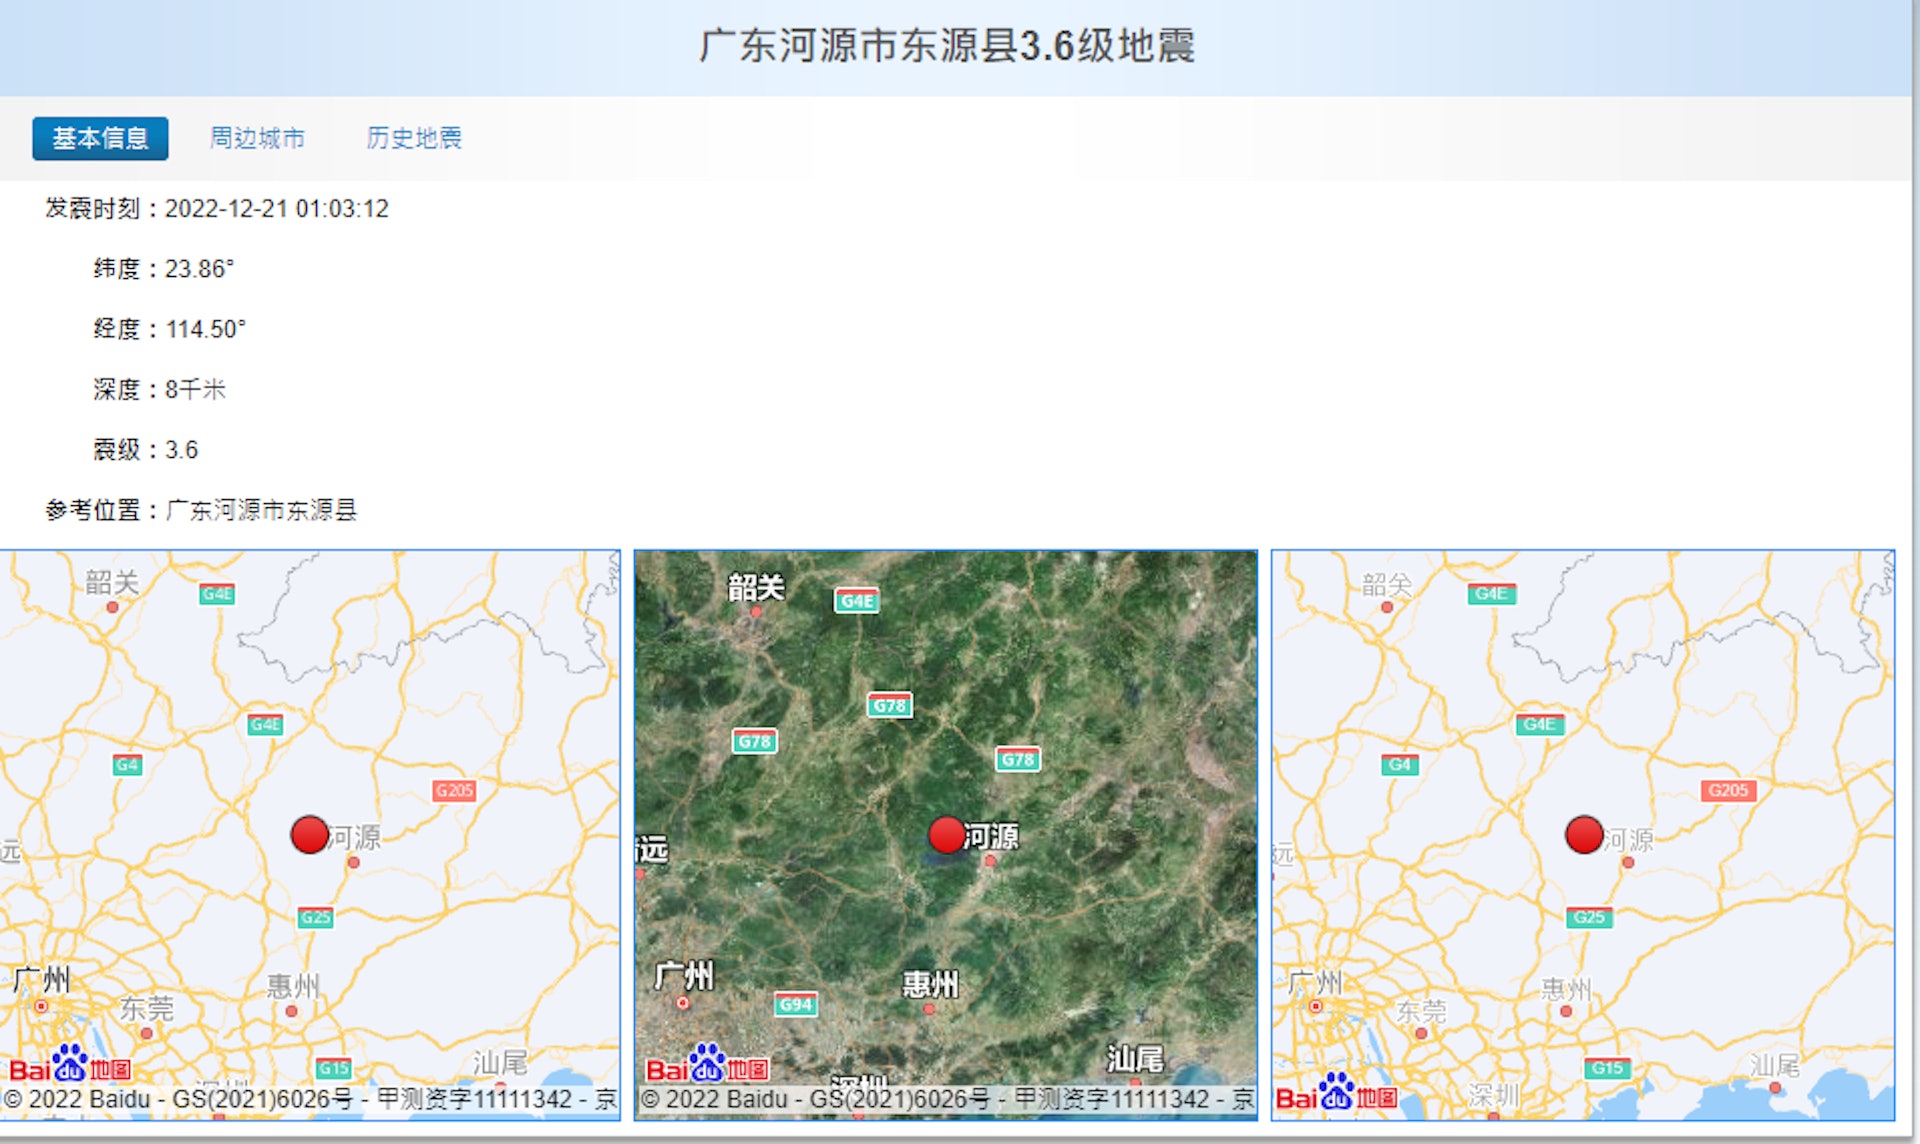Click Baidu map logo on left map

(x=70, y=1066)
